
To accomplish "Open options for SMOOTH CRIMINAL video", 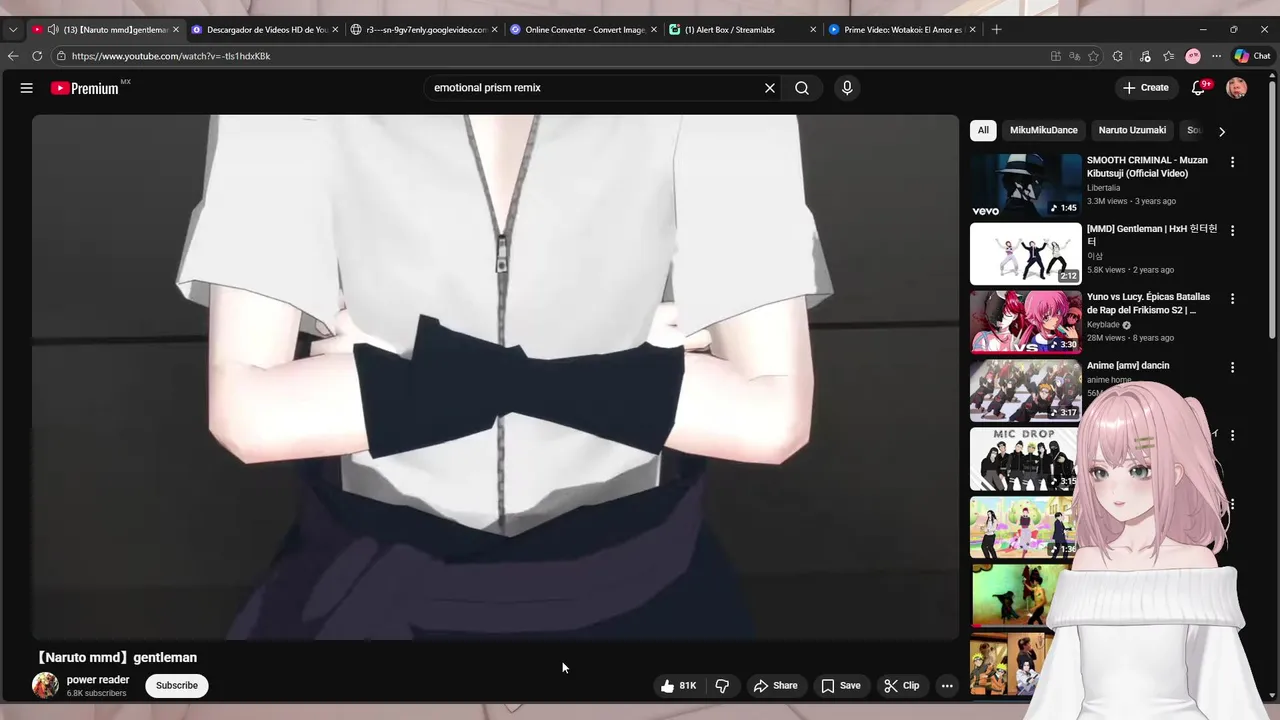I will point(1232,162).
